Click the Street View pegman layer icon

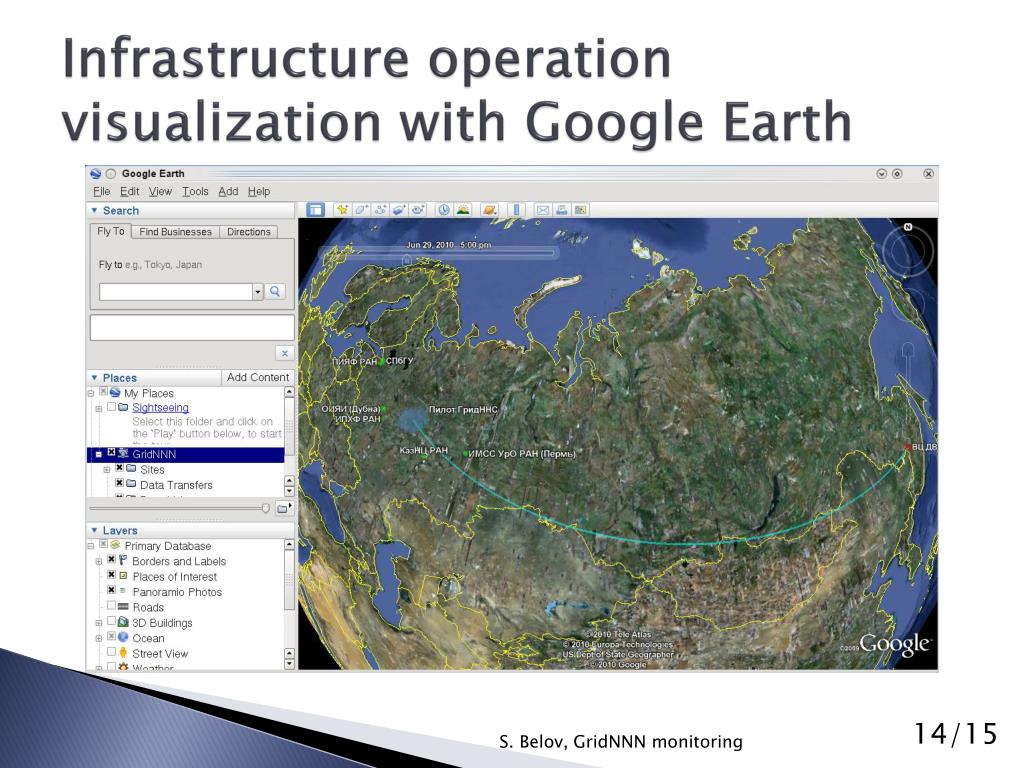pos(123,652)
